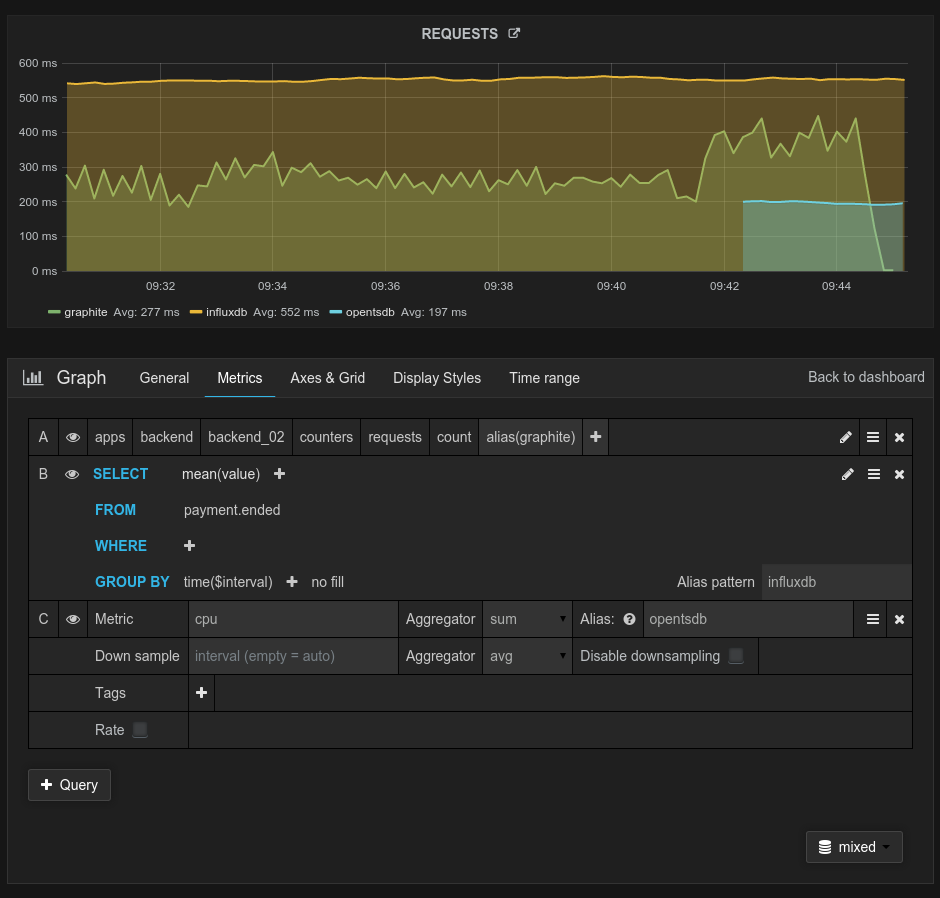Viewport: 940px width, 898px height.
Task: Switch to the Axes & Grid tab
Action: [327, 378]
